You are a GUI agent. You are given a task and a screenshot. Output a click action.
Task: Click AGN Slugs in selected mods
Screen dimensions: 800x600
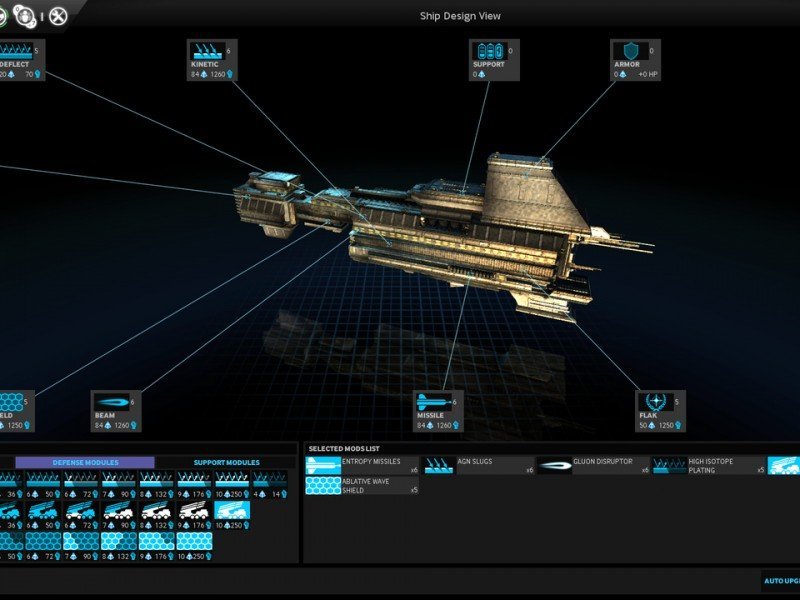pos(478,465)
